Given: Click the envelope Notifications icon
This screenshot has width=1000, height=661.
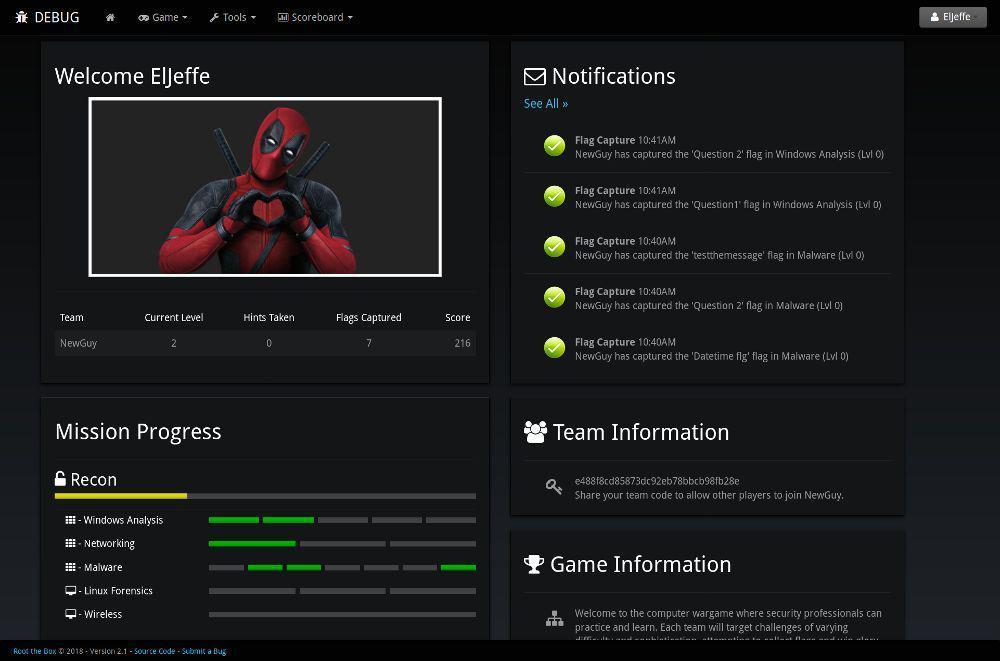Looking at the screenshot, I should point(534,77).
